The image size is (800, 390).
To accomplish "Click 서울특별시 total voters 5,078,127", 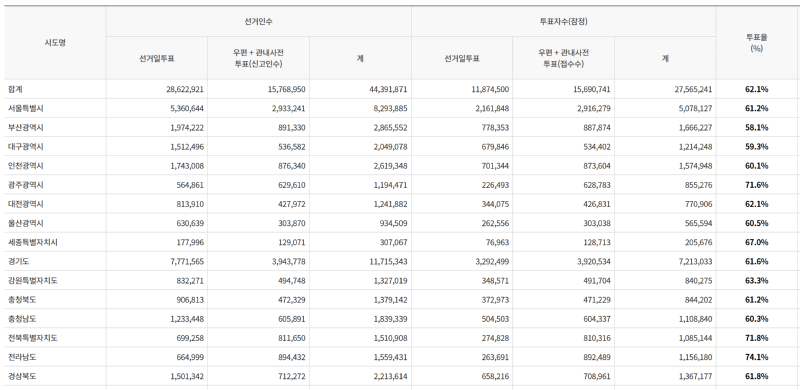I will coord(695,108).
